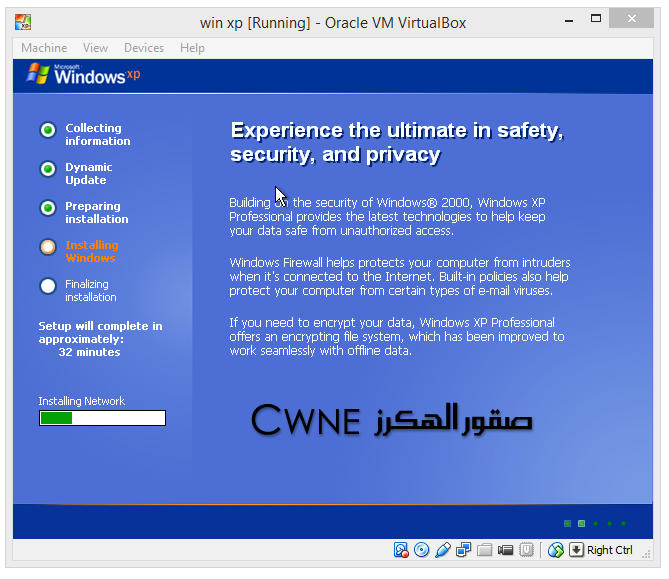Click the 'Experience the ultimate in safety' heading
The width and height of the screenshot is (669, 579).
pos(397,143)
